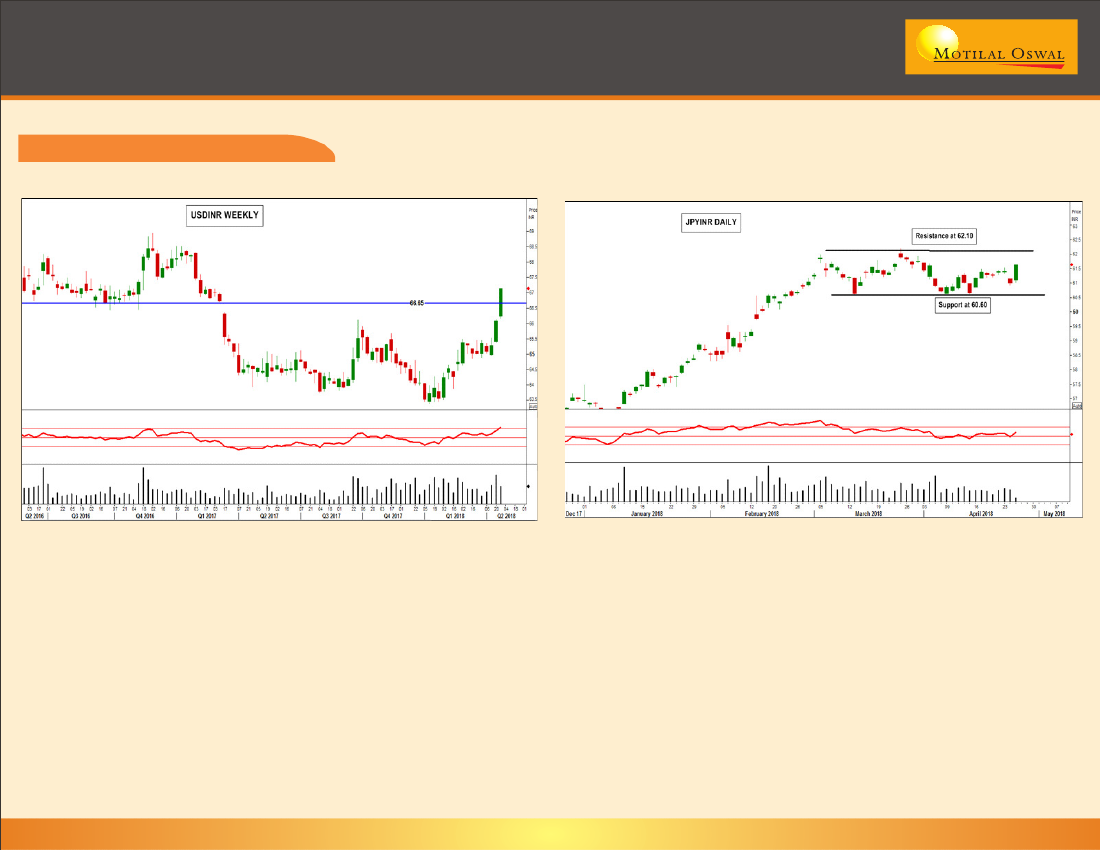This screenshot has width=1100, height=850.
Task: Click the blank orange section header bar
Action: click(x=176, y=148)
